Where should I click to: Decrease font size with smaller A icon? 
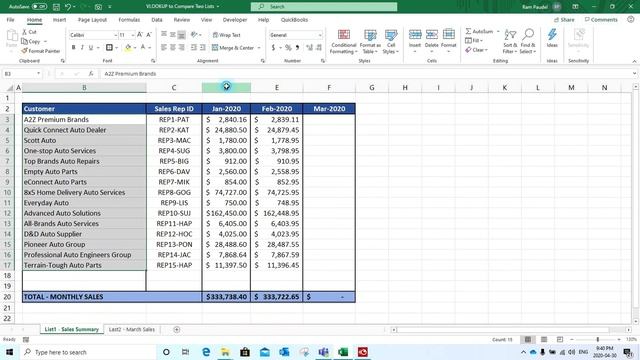[149, 35]
